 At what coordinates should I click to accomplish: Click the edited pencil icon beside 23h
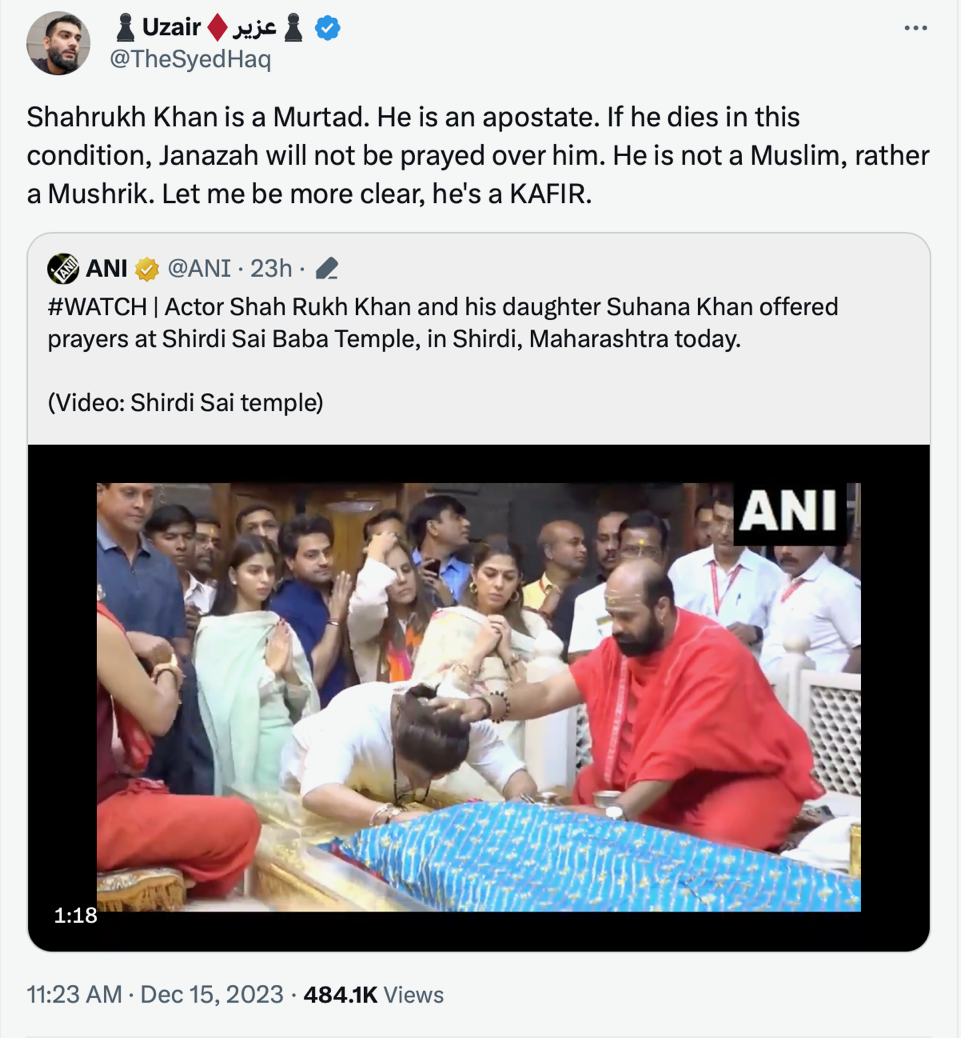coord(326,268)
